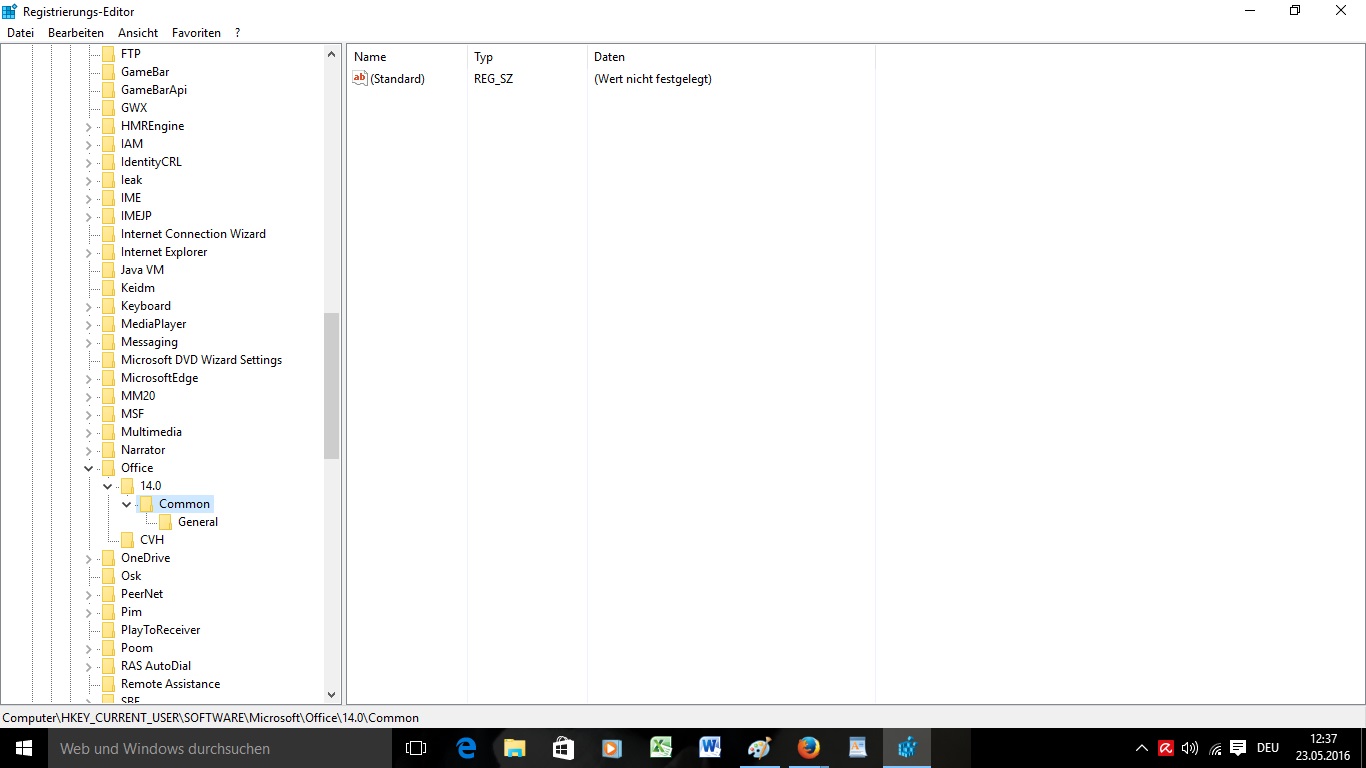Select the FTP folder icon
The image size is (1366, 768).
coord(108,54)
